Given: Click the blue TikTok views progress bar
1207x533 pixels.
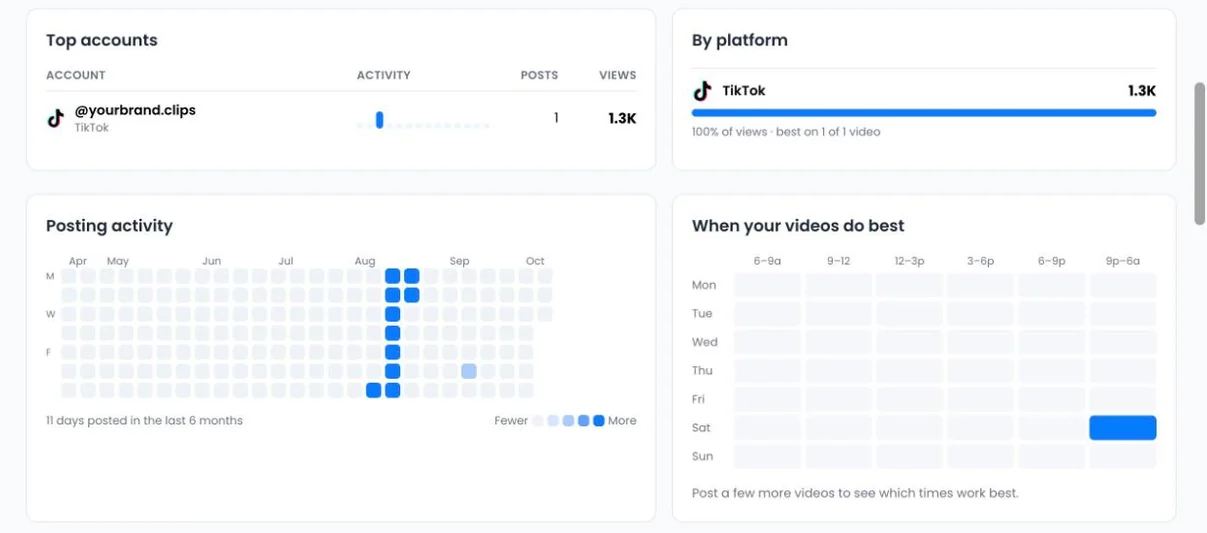Looking at the screenshot, I should coord(924,113).
